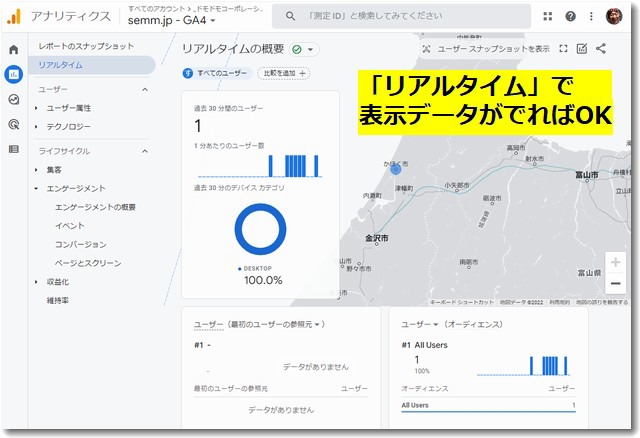Click #1 All Users heading
The height and width of the screenshot is (438, 640).
point(424,345)
